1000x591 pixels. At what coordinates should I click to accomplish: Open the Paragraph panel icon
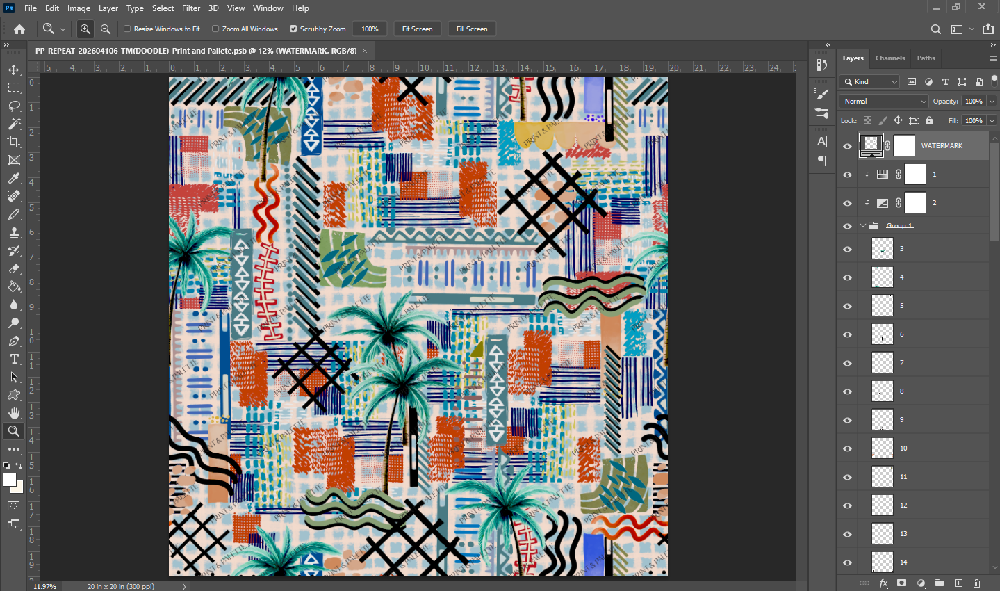point(822,160)
